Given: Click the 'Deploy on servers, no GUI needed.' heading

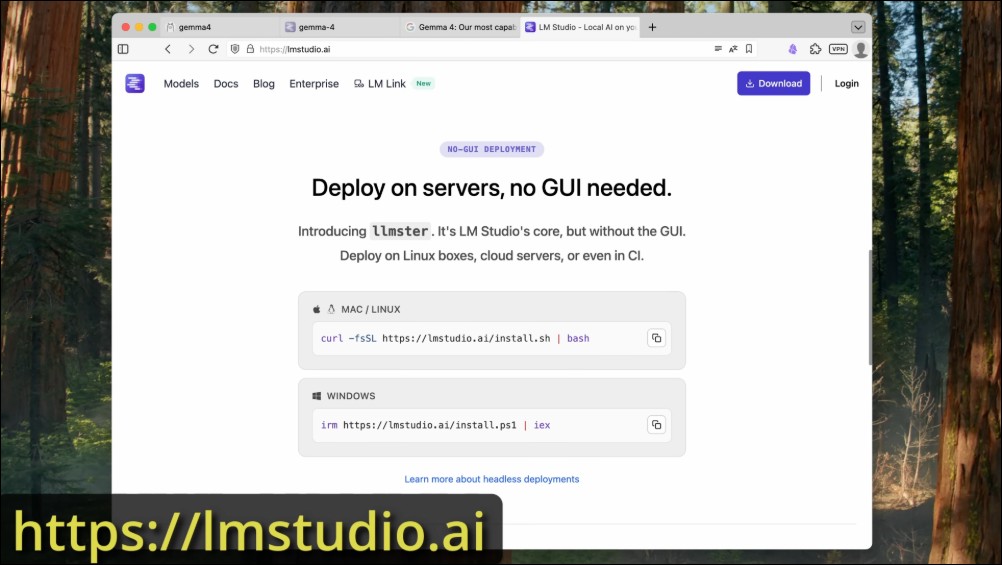Looking at the screenshot, I should click(491, 188).
